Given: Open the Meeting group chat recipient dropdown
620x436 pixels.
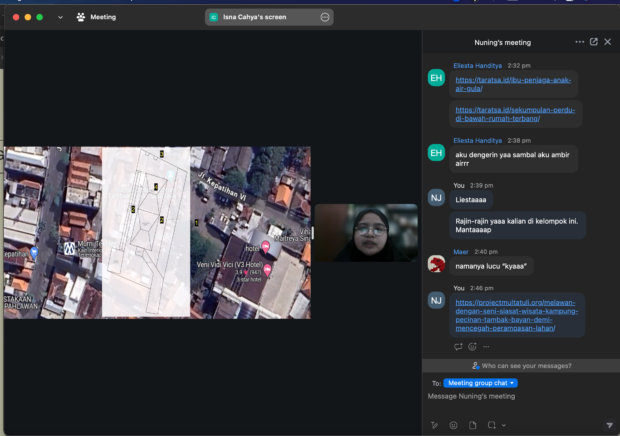Looking at the screenshot, I should 481,383.
